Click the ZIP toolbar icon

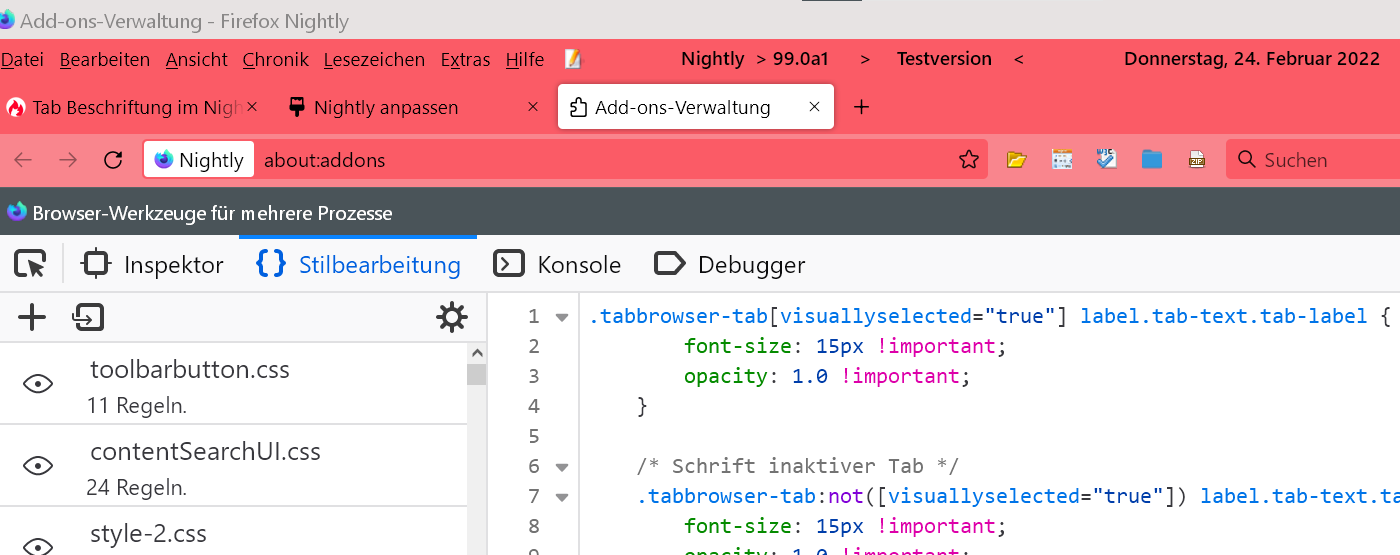pos(1197,160)
